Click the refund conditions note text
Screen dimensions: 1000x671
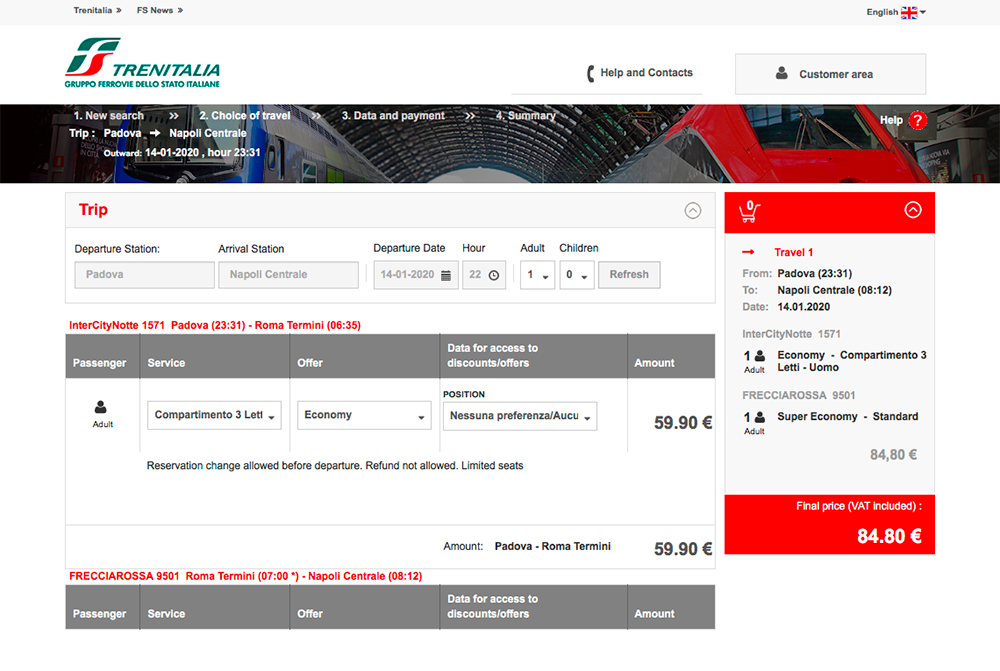[335, 466]
